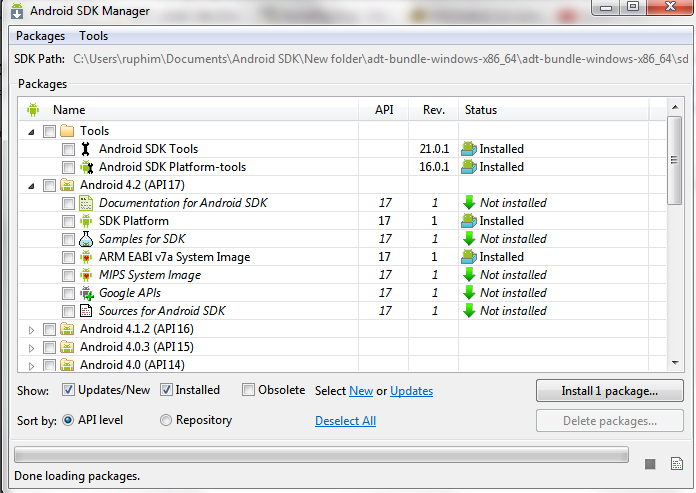Click the package list vertical scrollbar thumb

675,160
